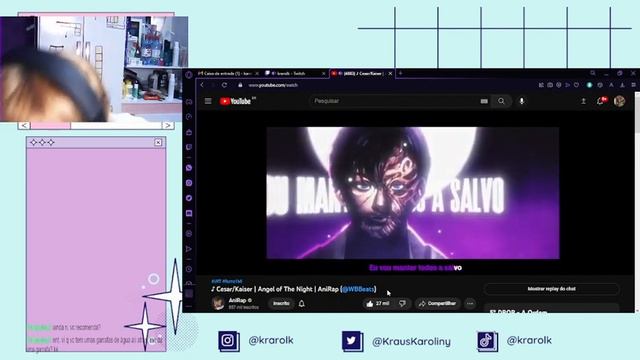
Task: Reload the YouTube page
Action: pyautogui.click(x=224, y=85)
